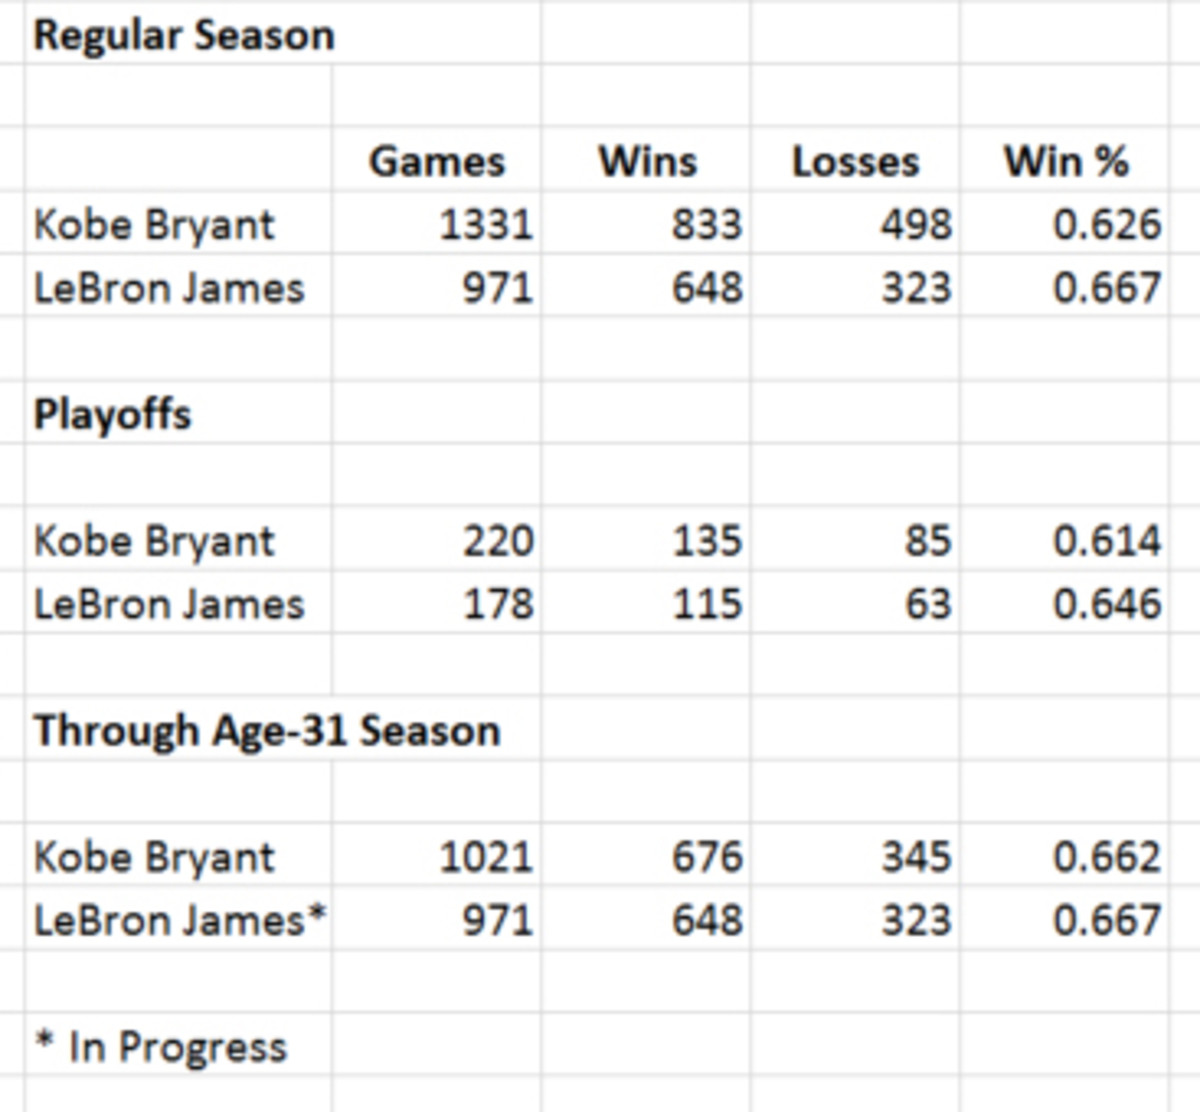The width and height of the screenshot is (1200, 1112).
Task: Select the "Regular Season" heading cell
Action: (184, 36)
